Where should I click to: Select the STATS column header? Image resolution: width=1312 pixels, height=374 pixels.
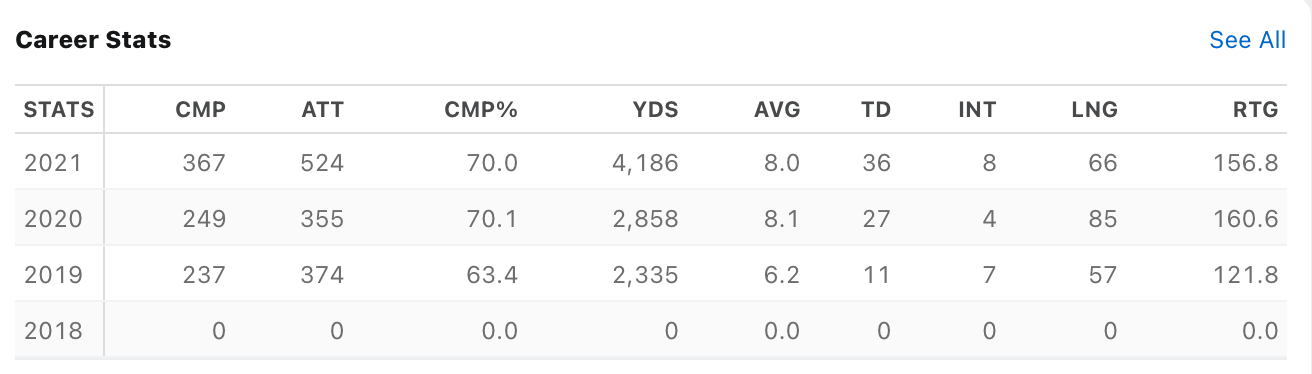[59, 110]
